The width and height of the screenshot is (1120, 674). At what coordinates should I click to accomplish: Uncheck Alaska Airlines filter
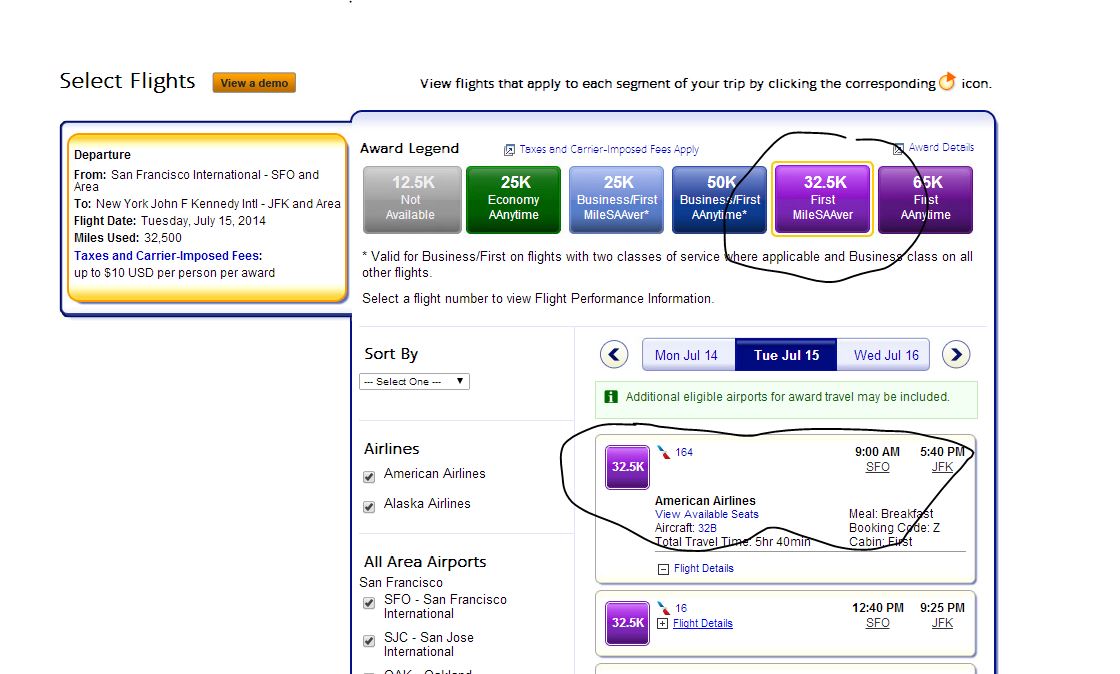click(369, 506)
